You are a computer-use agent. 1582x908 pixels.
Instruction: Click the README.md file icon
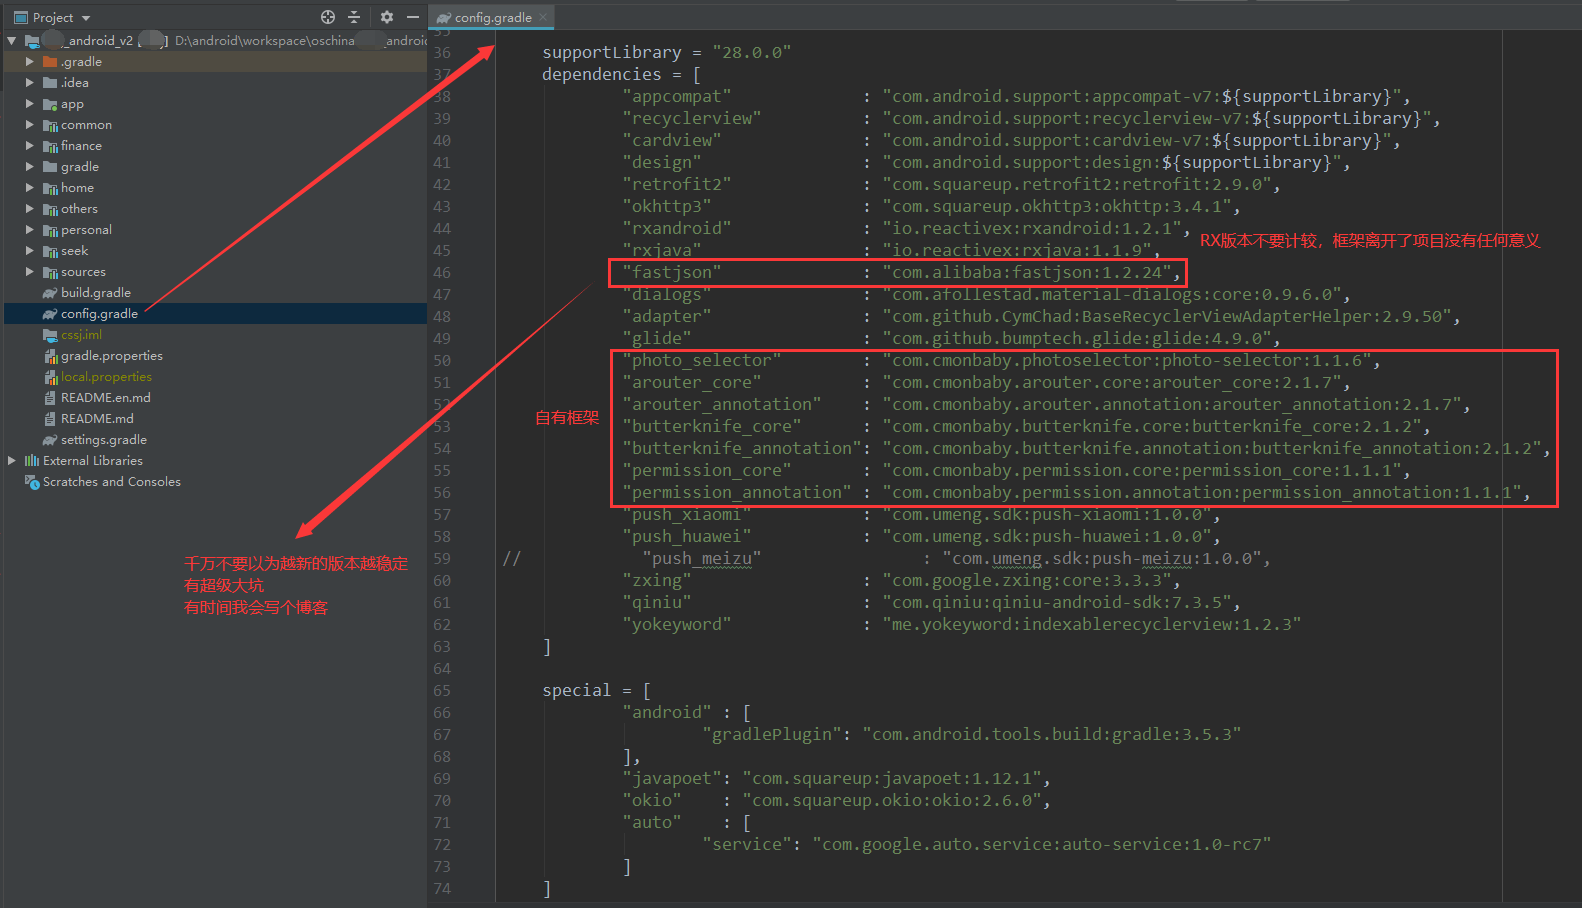(50, 419)
